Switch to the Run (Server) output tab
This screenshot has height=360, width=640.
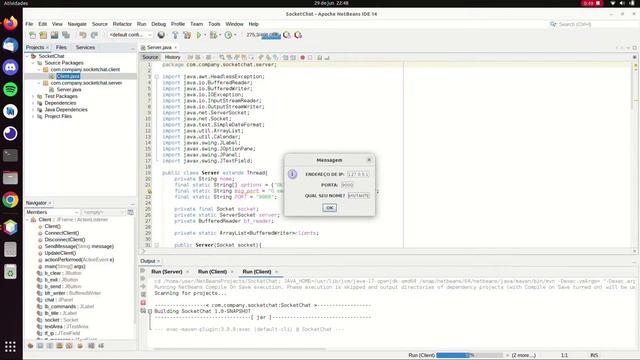tap(167, 271)
